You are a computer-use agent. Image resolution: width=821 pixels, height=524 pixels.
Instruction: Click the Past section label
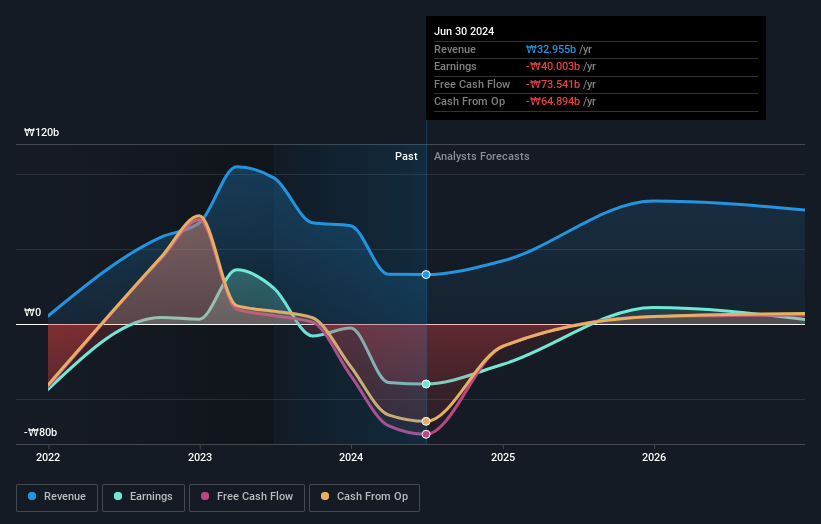pyautogui.click(x=406, y=157)
